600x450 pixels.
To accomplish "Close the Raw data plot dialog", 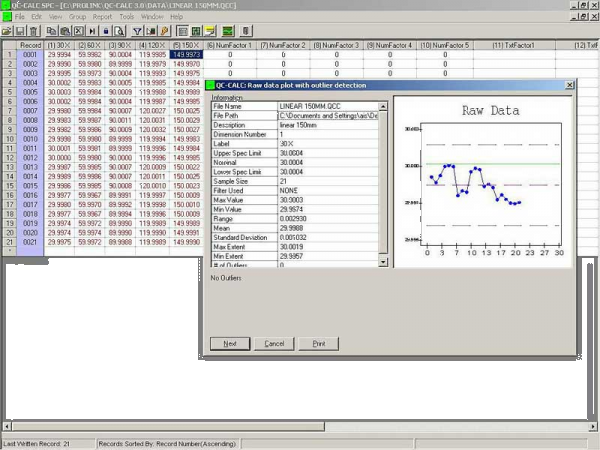I will (570, 86).
